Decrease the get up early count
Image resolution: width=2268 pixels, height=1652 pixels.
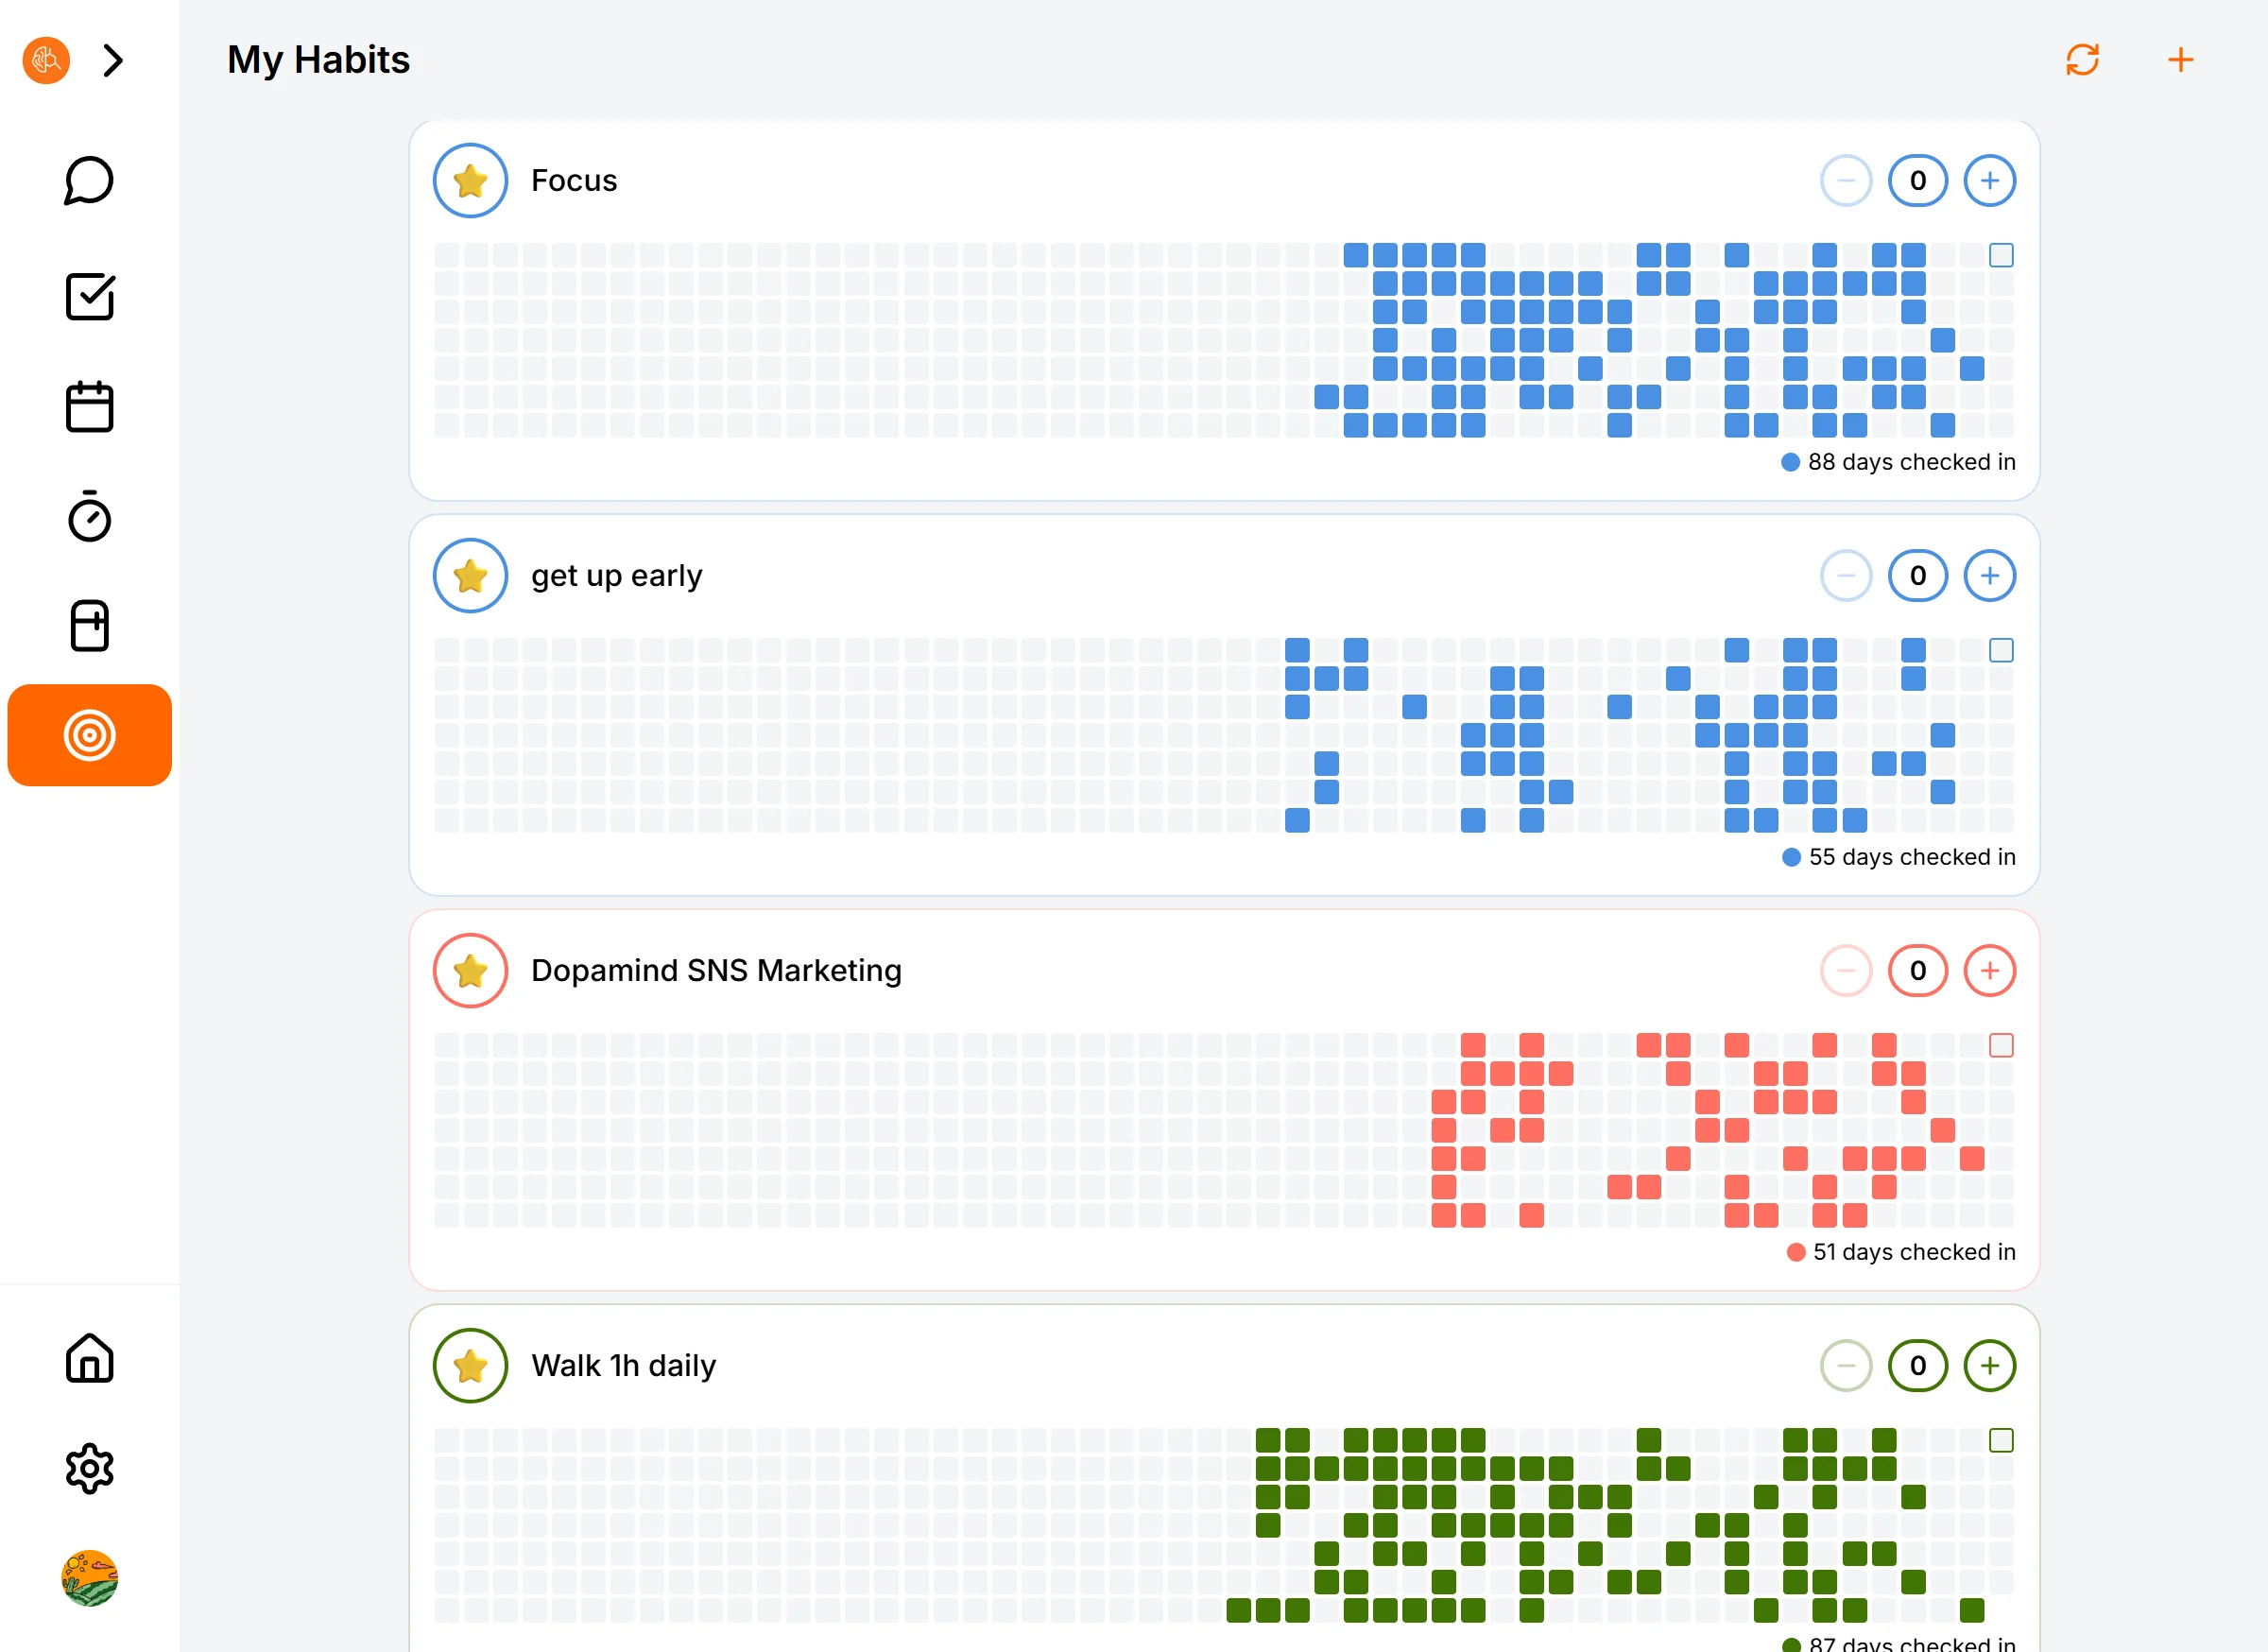[1845, 576]
